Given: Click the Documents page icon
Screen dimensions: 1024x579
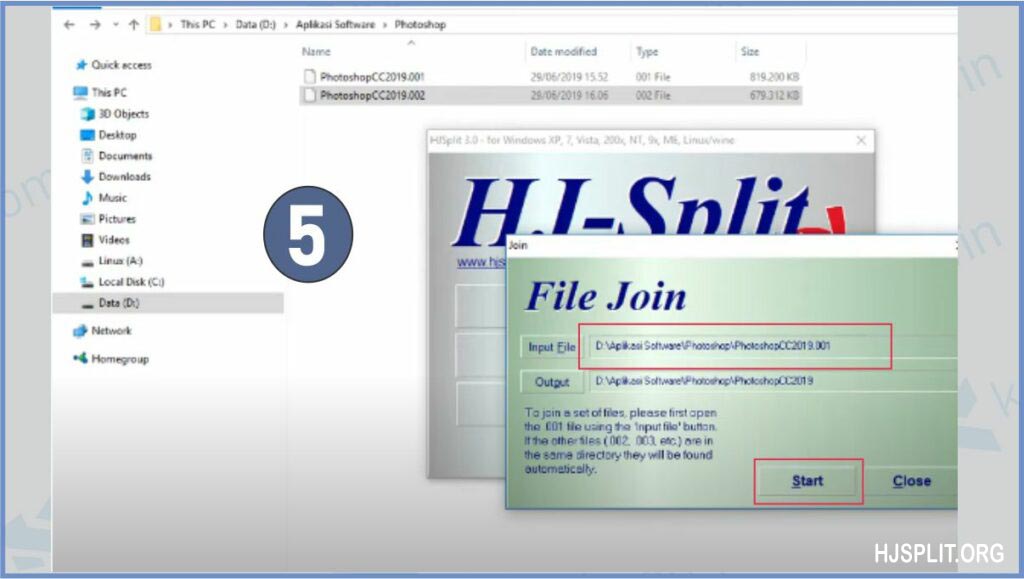Looking at the screenshot, I should click(88, 156).
